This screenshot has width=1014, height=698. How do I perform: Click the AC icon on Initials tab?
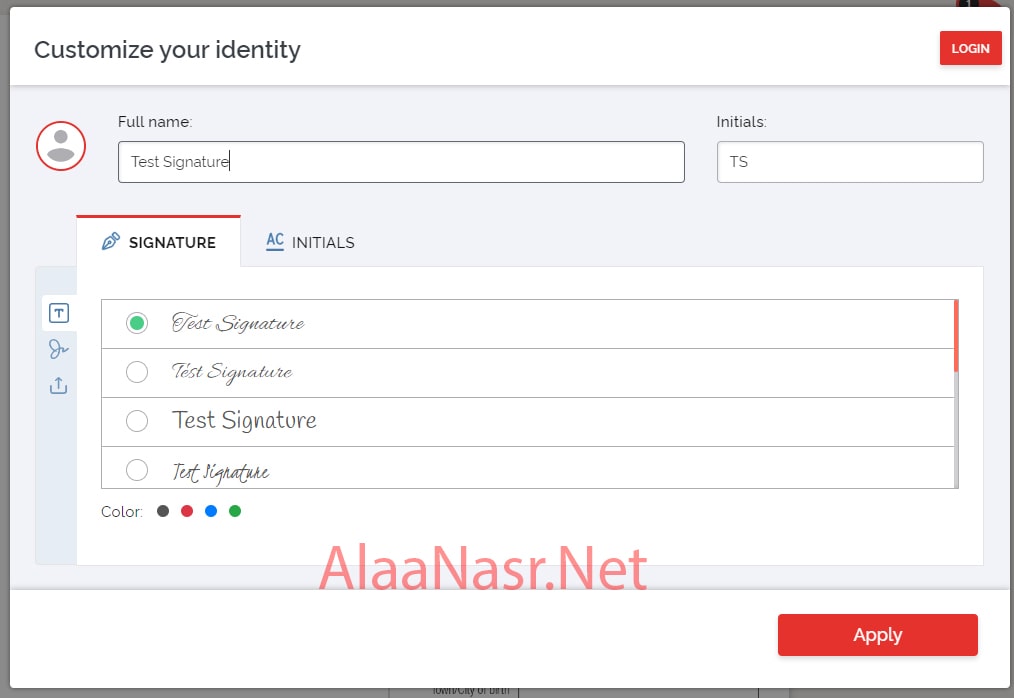pos(275,241)
